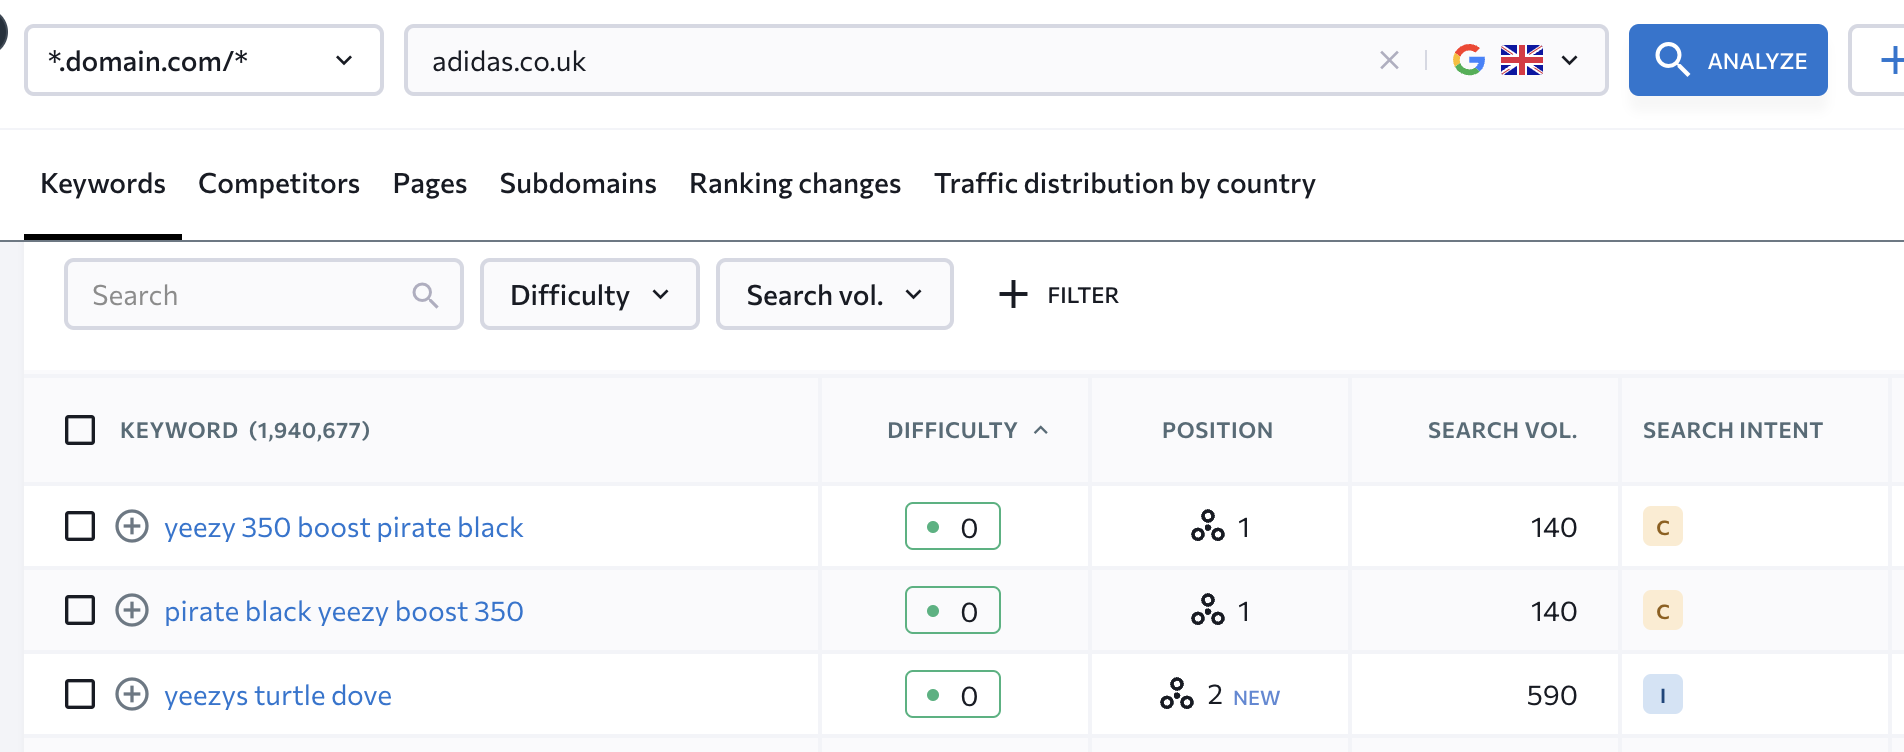Sort by the SEARCH VOL. column header
This screenshot has height=752, width=1904.
click(1502, 430)
